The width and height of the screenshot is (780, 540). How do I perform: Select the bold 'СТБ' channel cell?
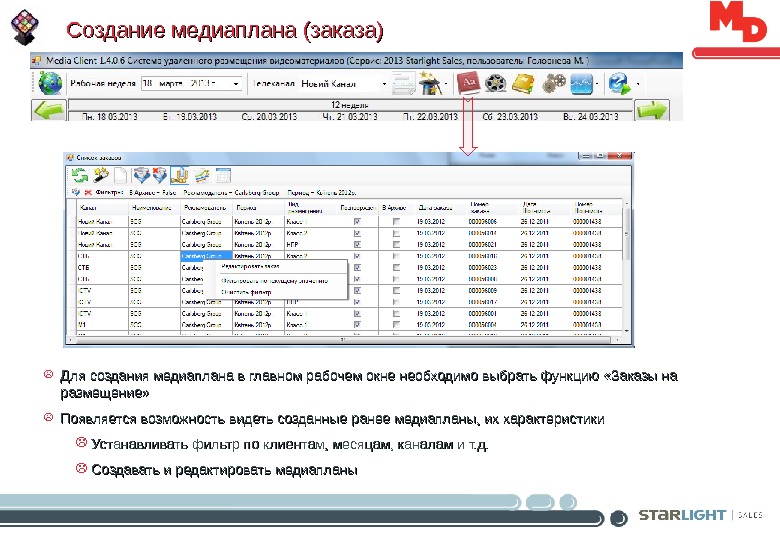102,268
